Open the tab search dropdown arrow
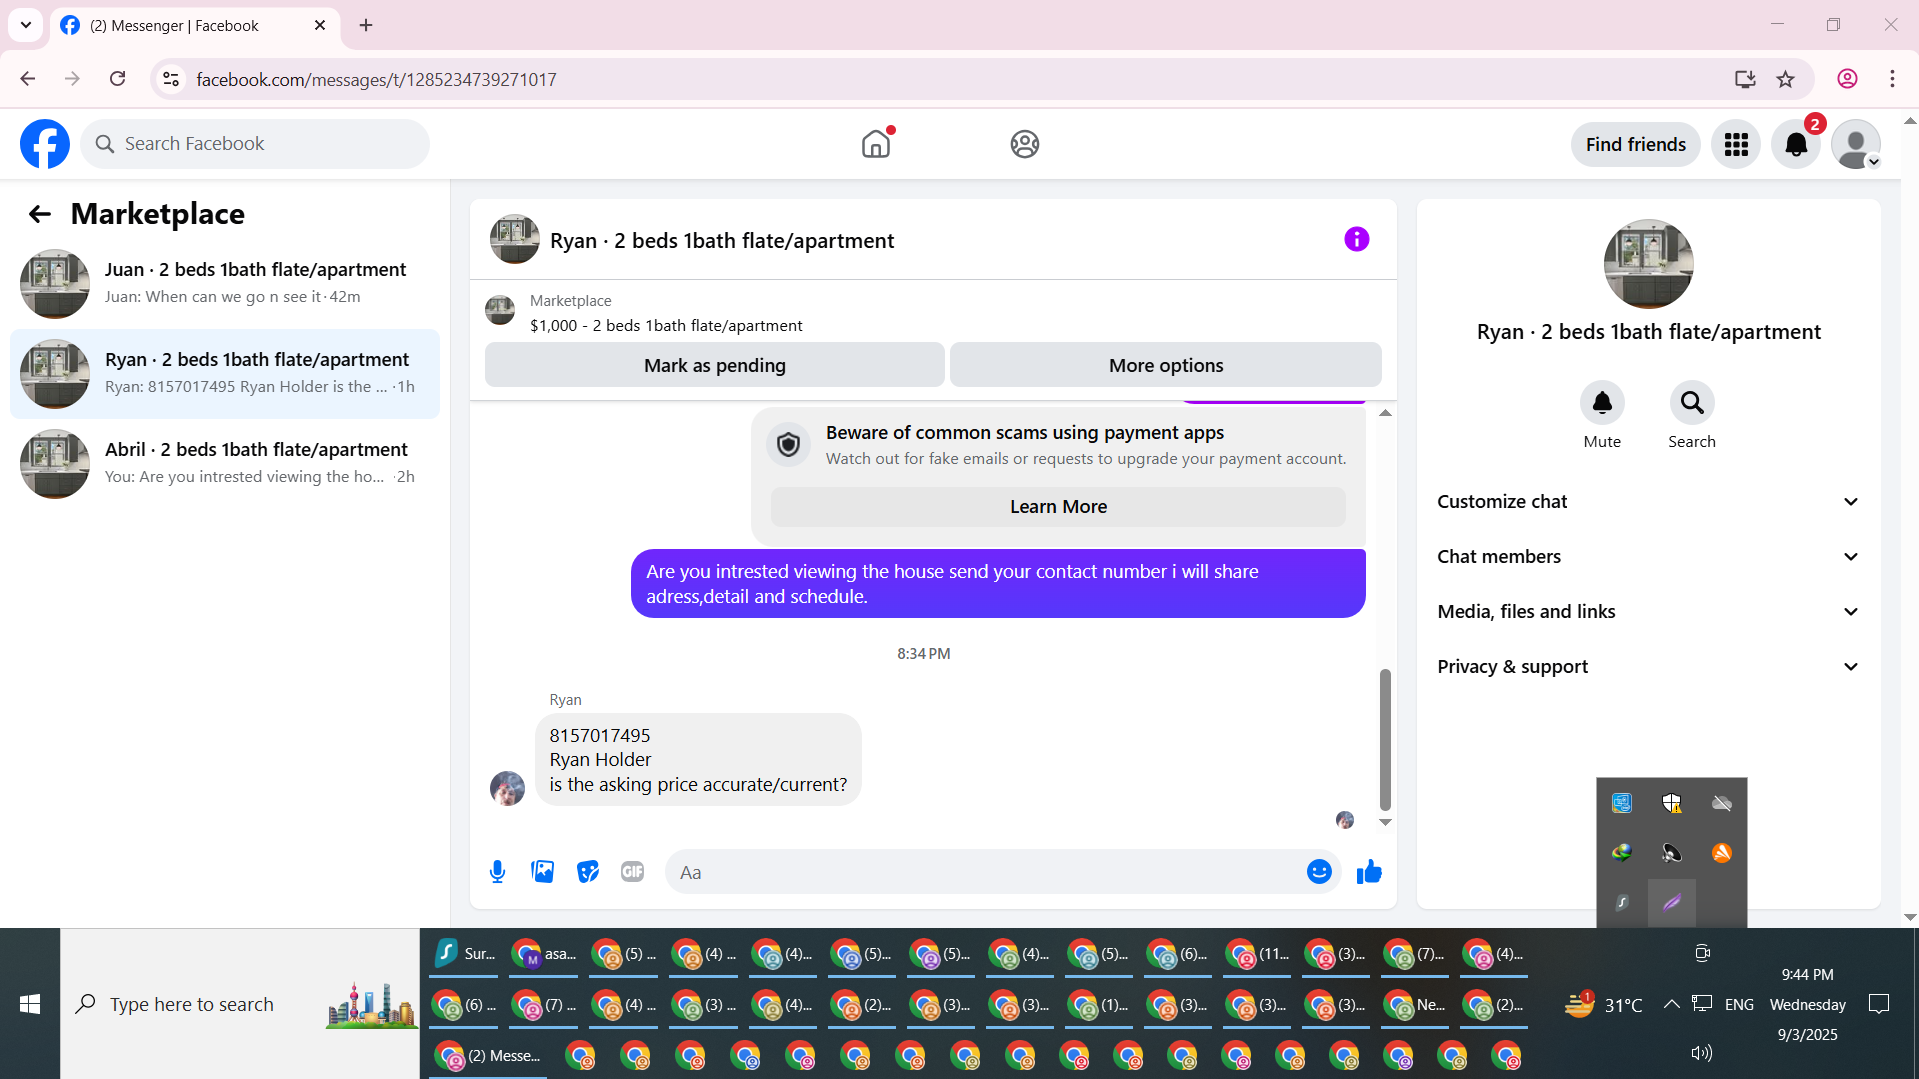The width and height of the screenshot is (1919, 1079). point(26,25)
